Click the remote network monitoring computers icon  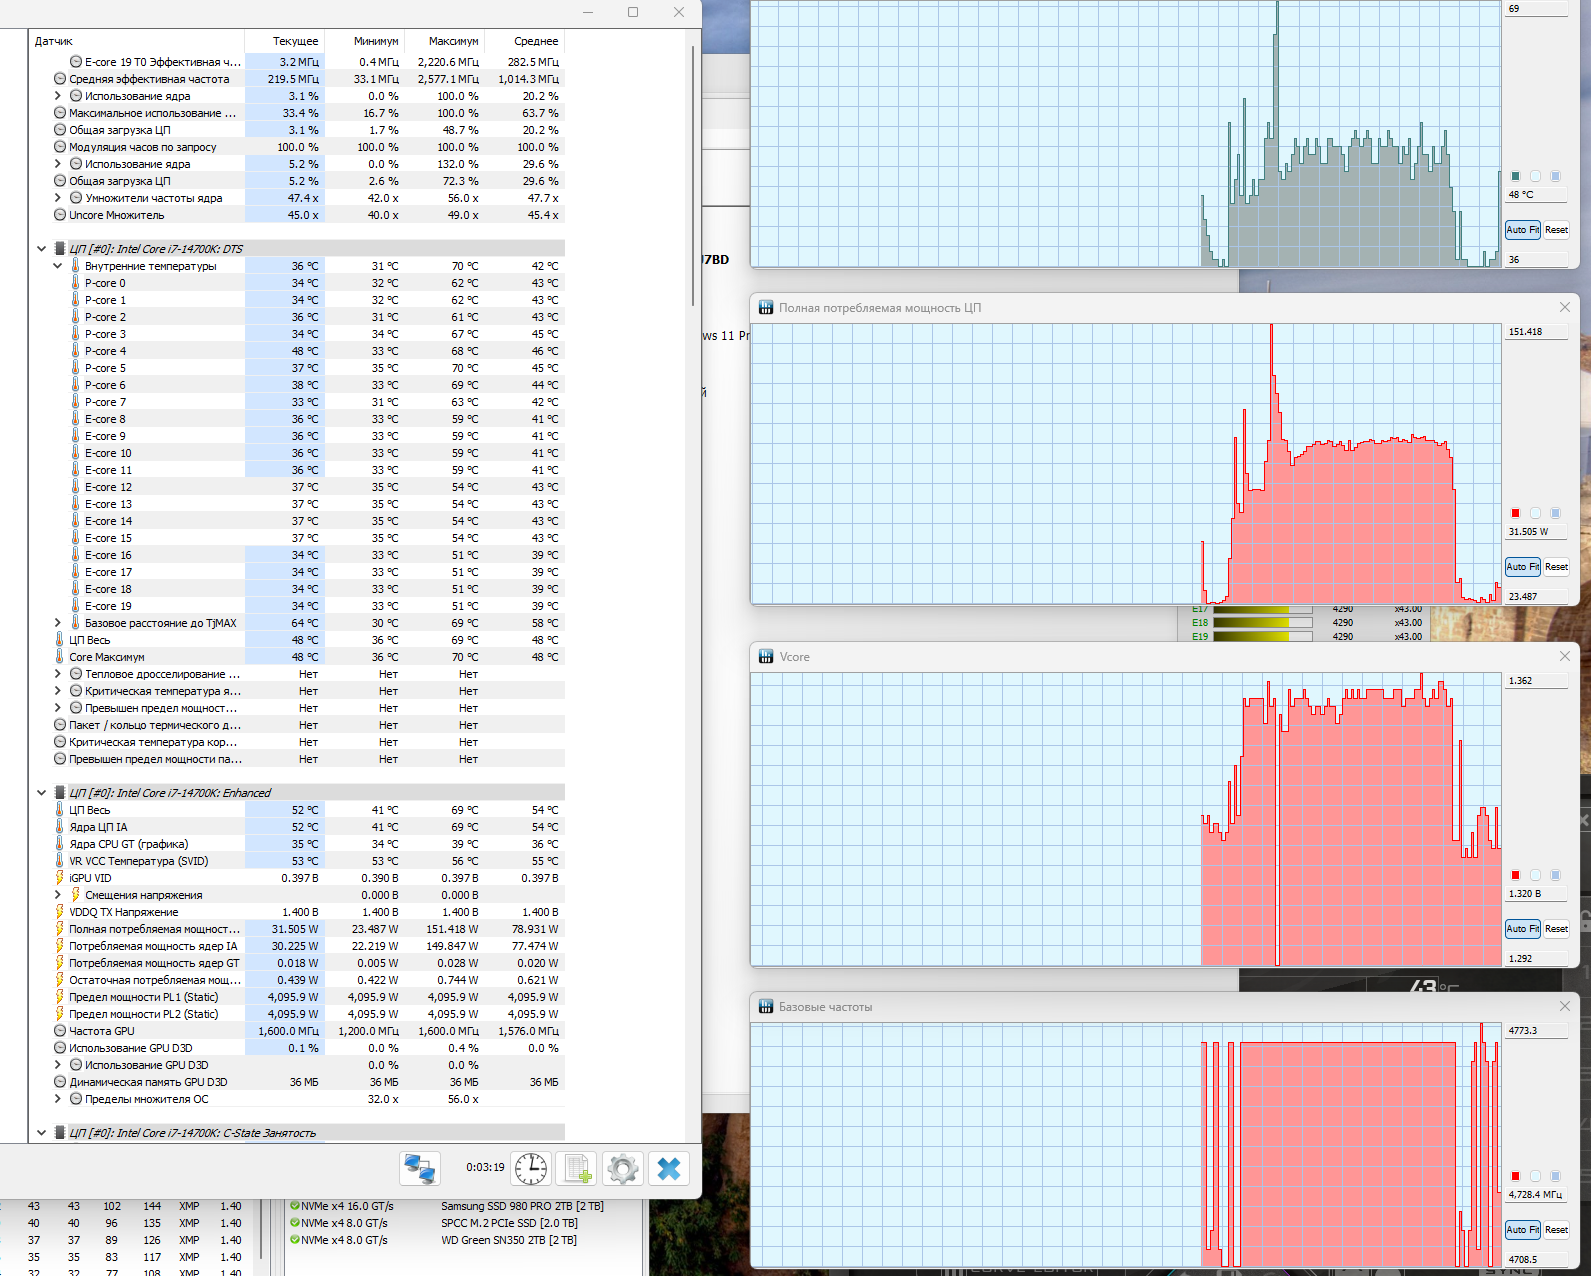(x=420, y=1168)
